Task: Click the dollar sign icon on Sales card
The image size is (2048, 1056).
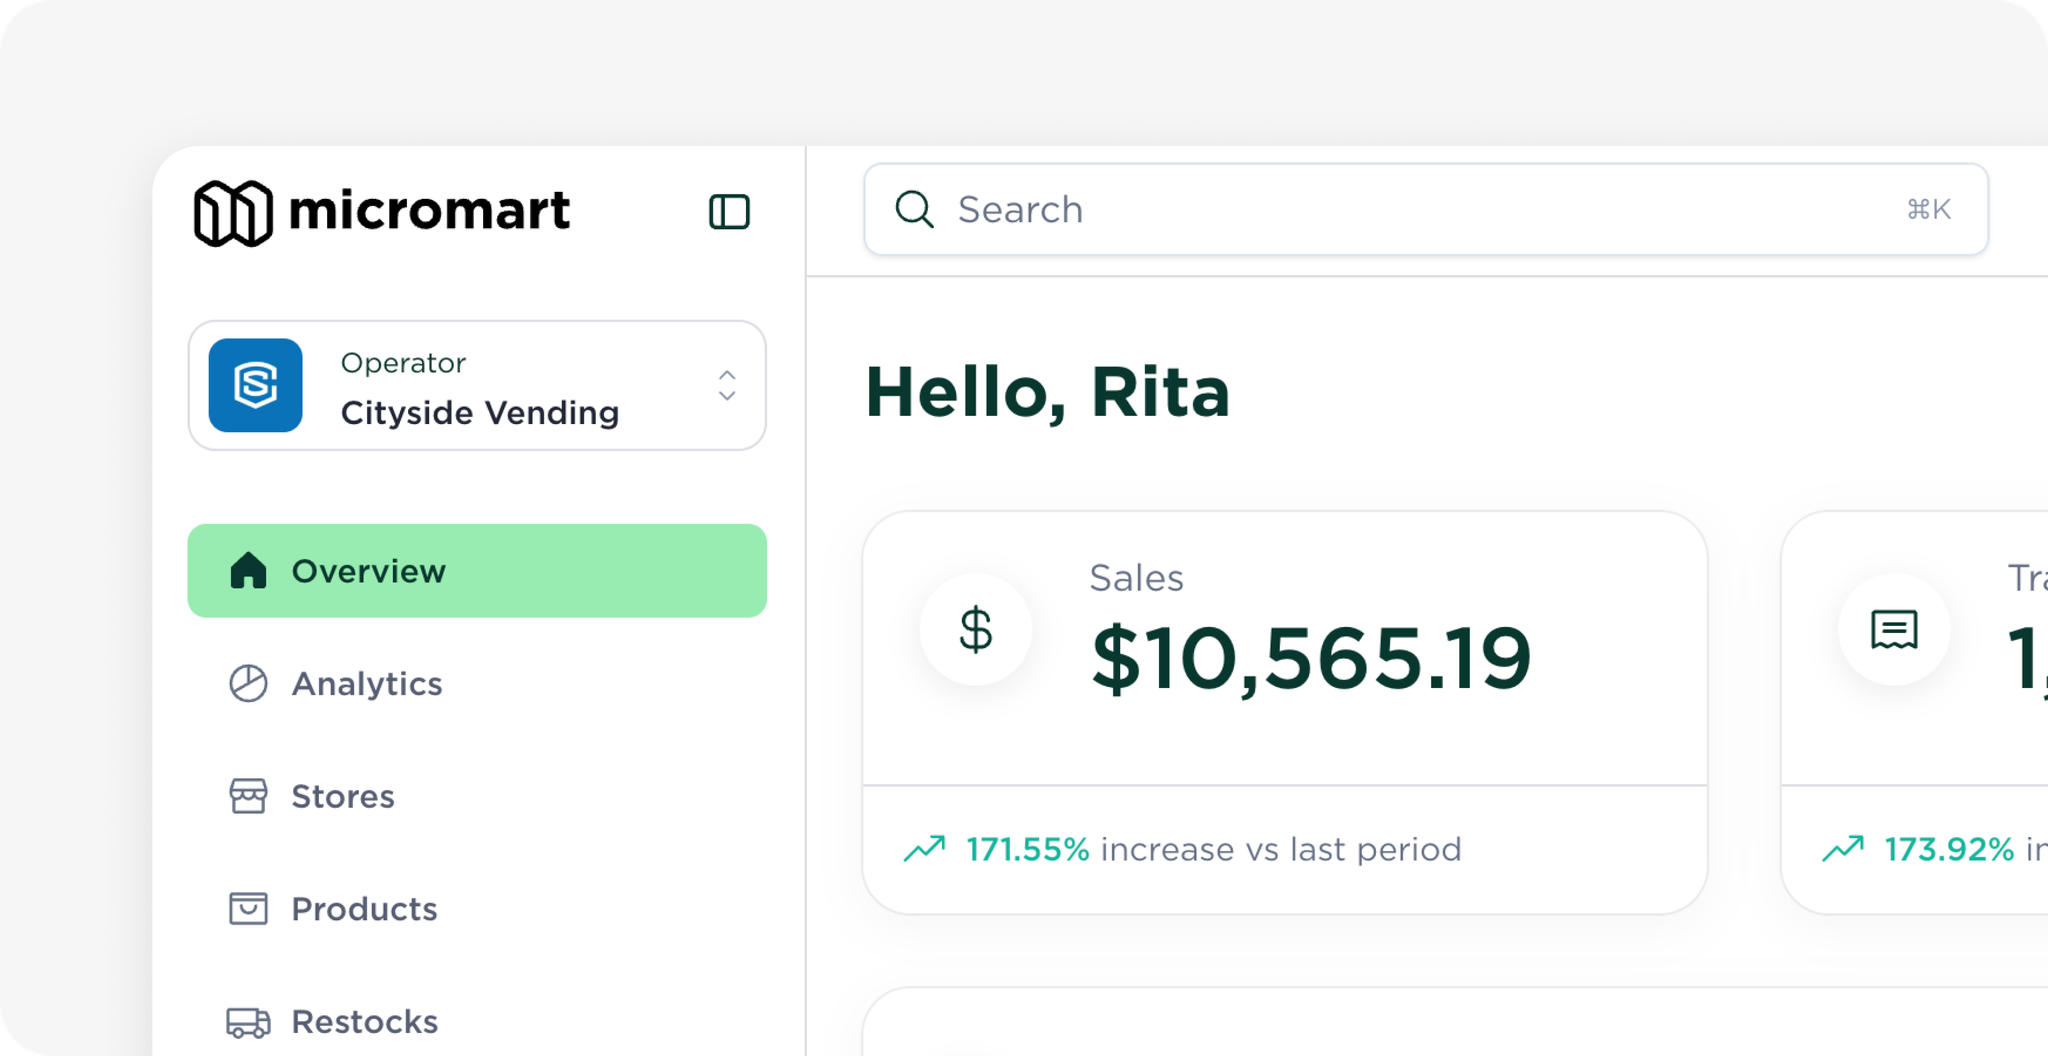Action: [x=976, y=630]
